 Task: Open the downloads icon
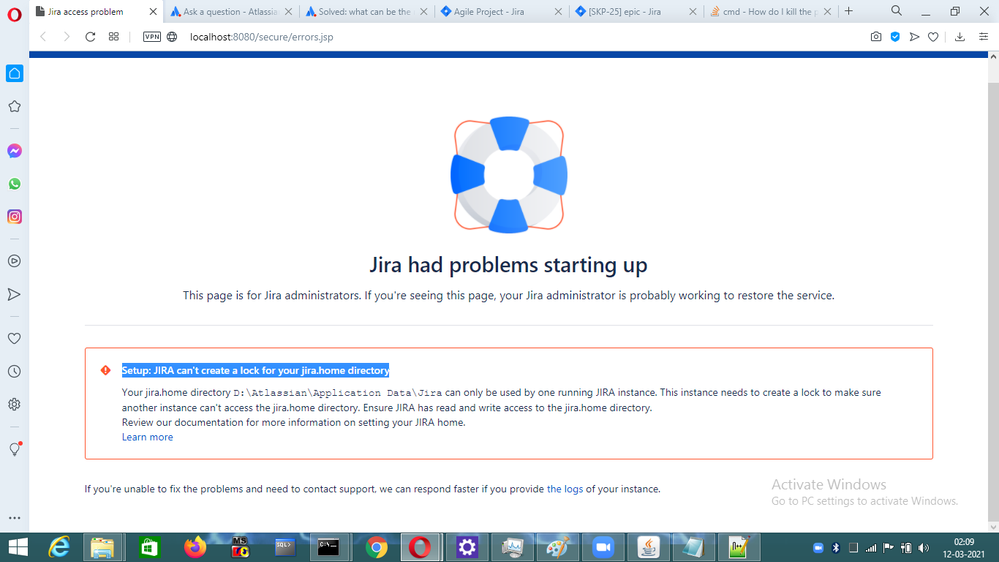pyautogui.click(x=959, y=37)
